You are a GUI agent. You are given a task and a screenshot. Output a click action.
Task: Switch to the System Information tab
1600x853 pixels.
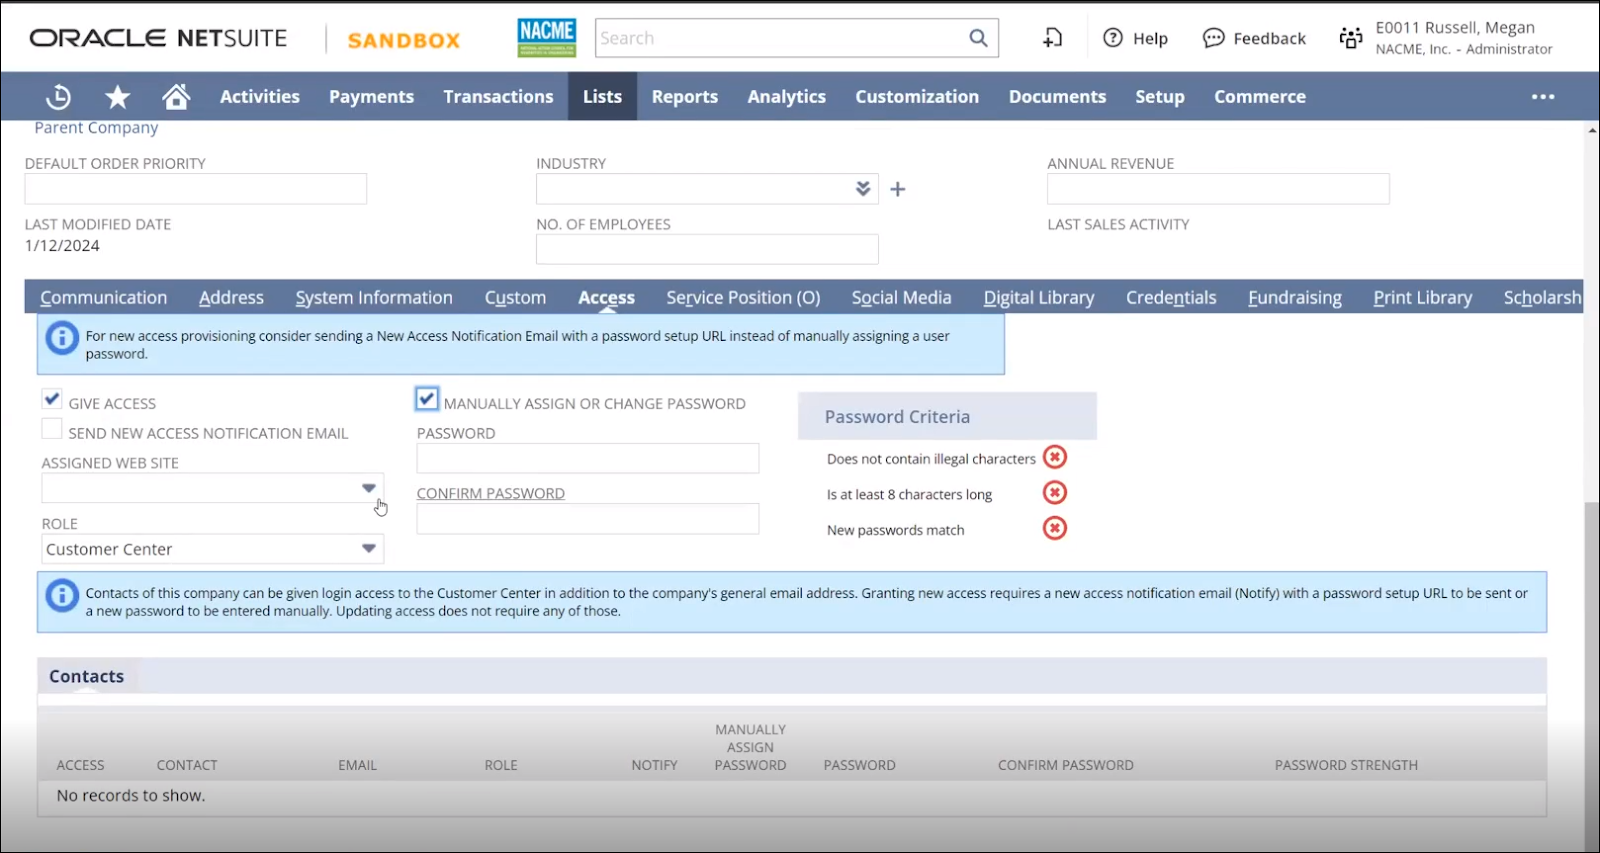pyautogui.click(x=374, y=298)
